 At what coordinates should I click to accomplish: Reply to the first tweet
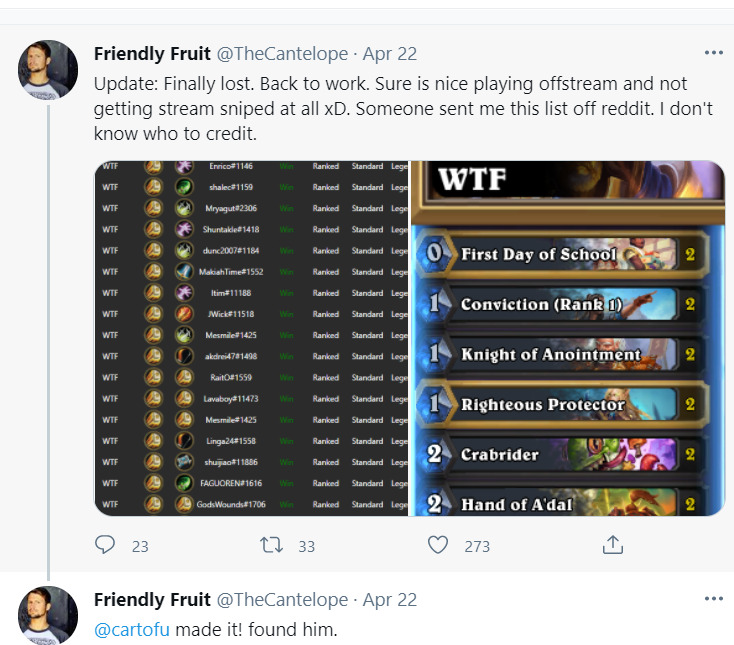point(106,545)
